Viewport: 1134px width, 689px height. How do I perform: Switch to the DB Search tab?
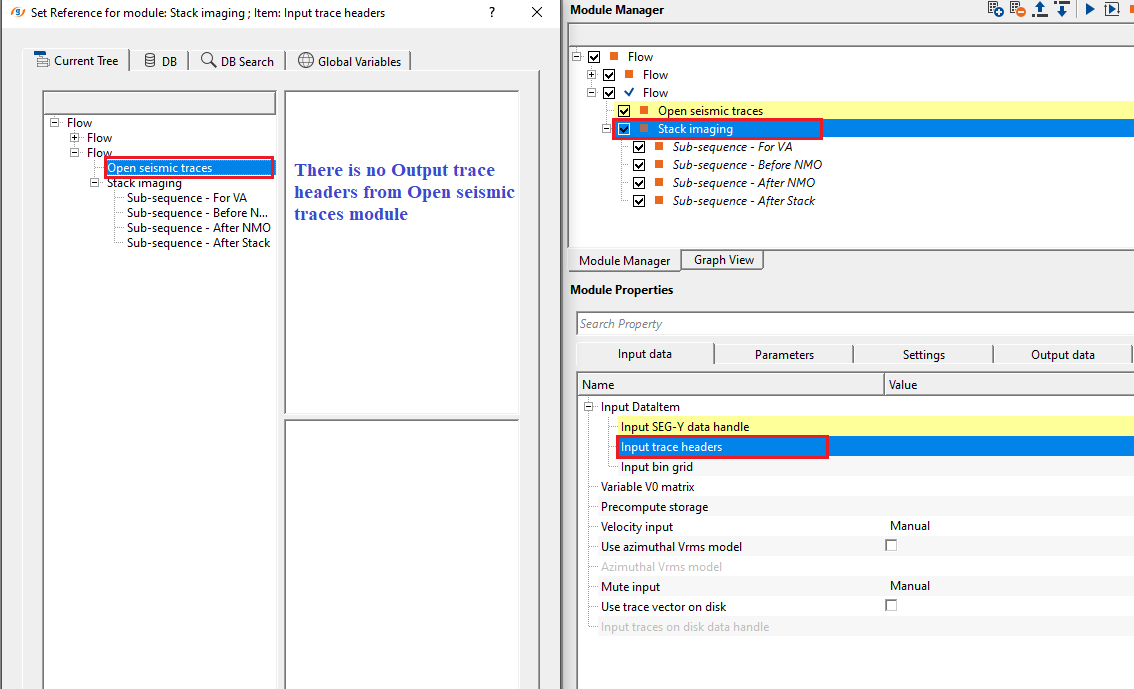click(x=237, y=61)
